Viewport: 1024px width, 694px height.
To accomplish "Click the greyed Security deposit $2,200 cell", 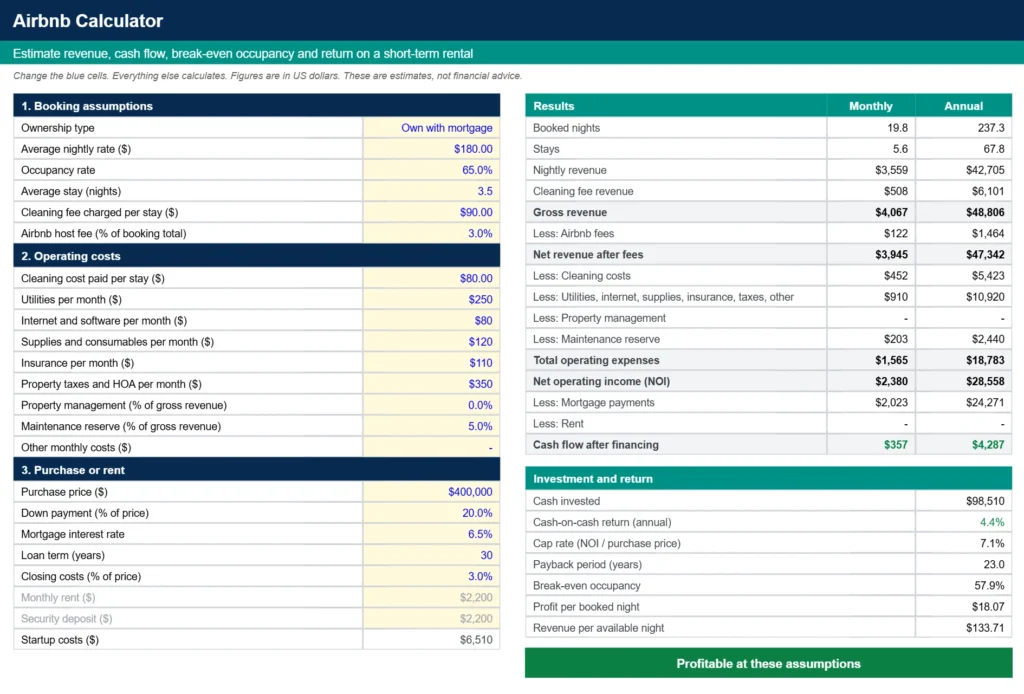I will (x=432, y=618).
